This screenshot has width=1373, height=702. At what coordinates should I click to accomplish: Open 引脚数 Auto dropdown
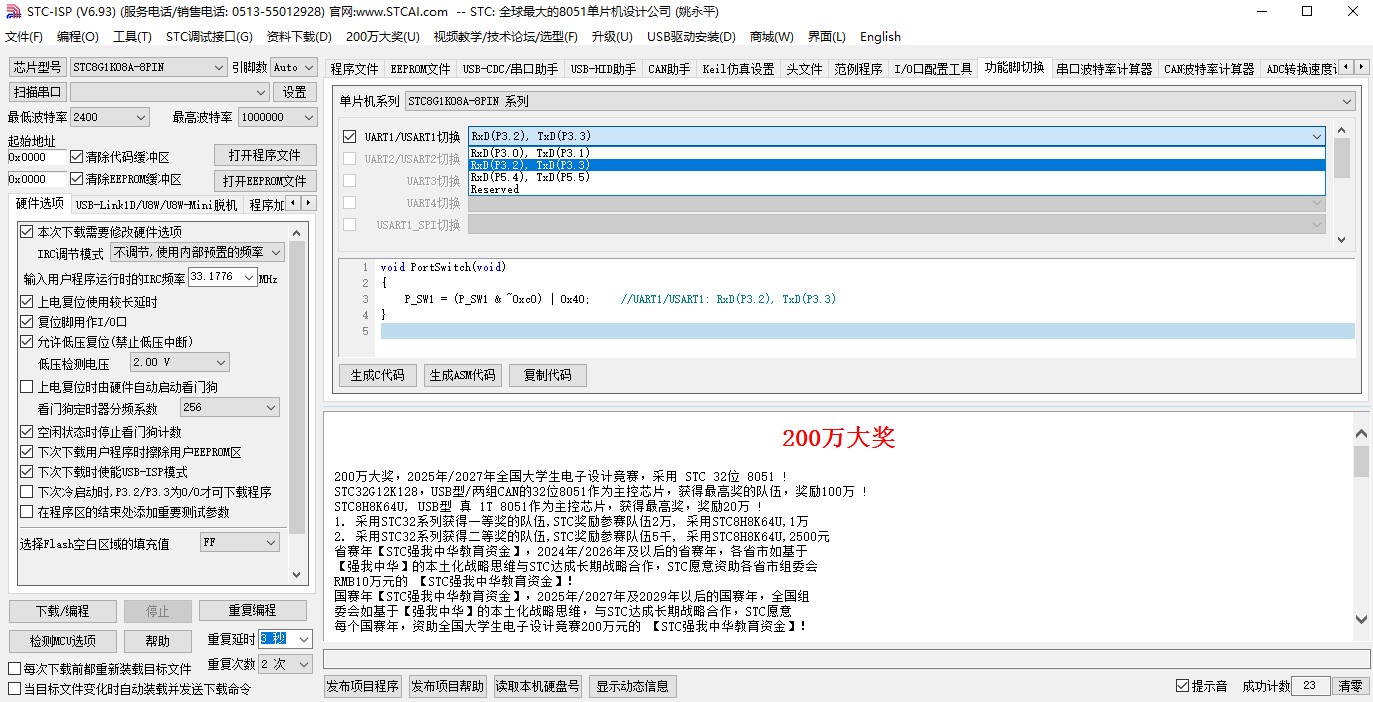294,67
